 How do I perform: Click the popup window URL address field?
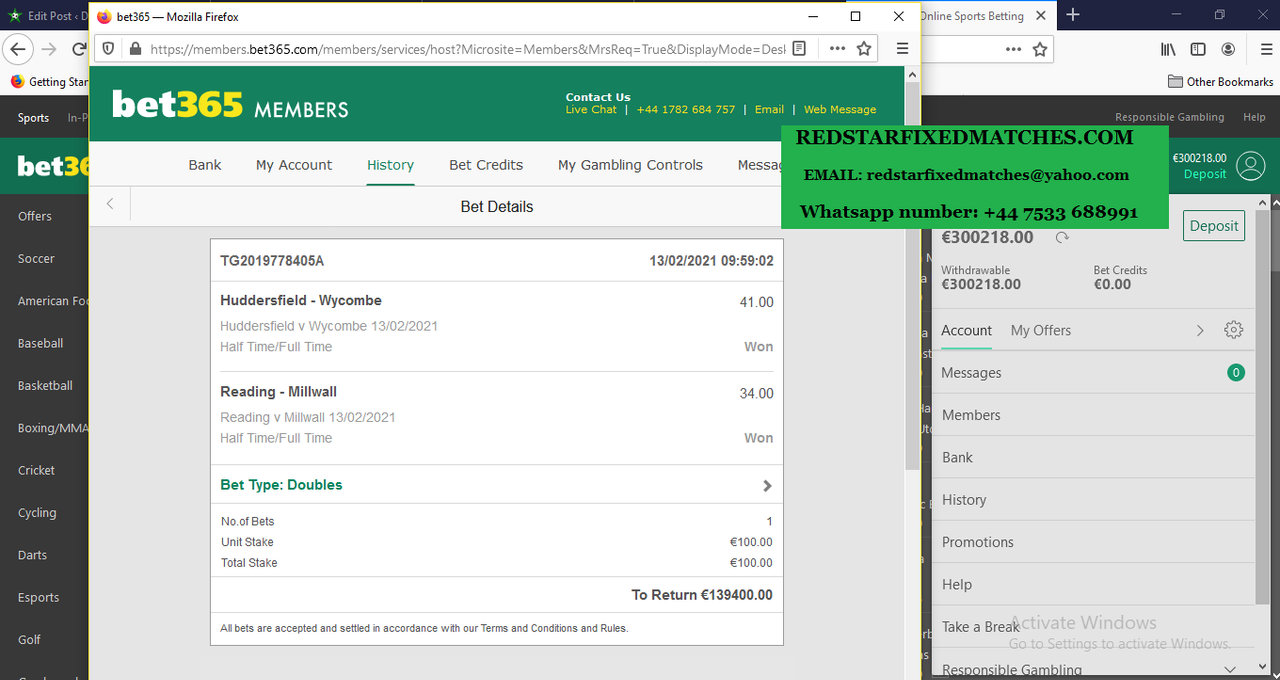pyautogui.click(x=466, y=48)
